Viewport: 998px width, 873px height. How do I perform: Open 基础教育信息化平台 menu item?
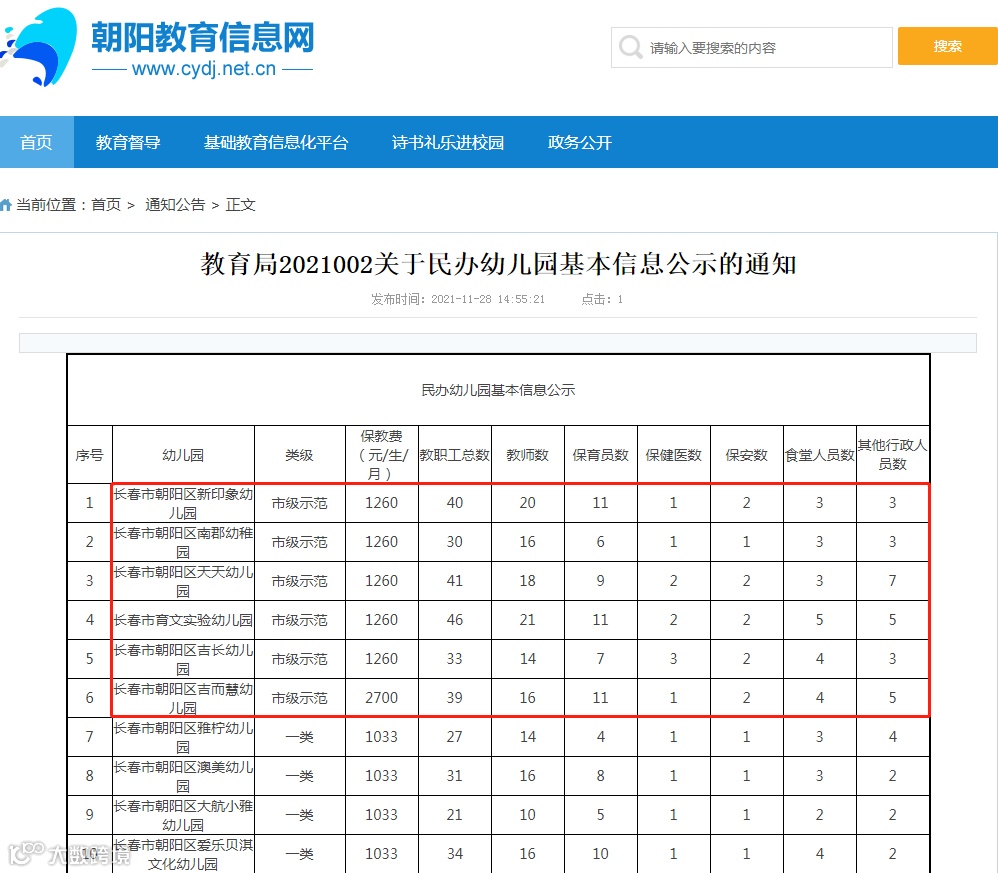(276, 142)
